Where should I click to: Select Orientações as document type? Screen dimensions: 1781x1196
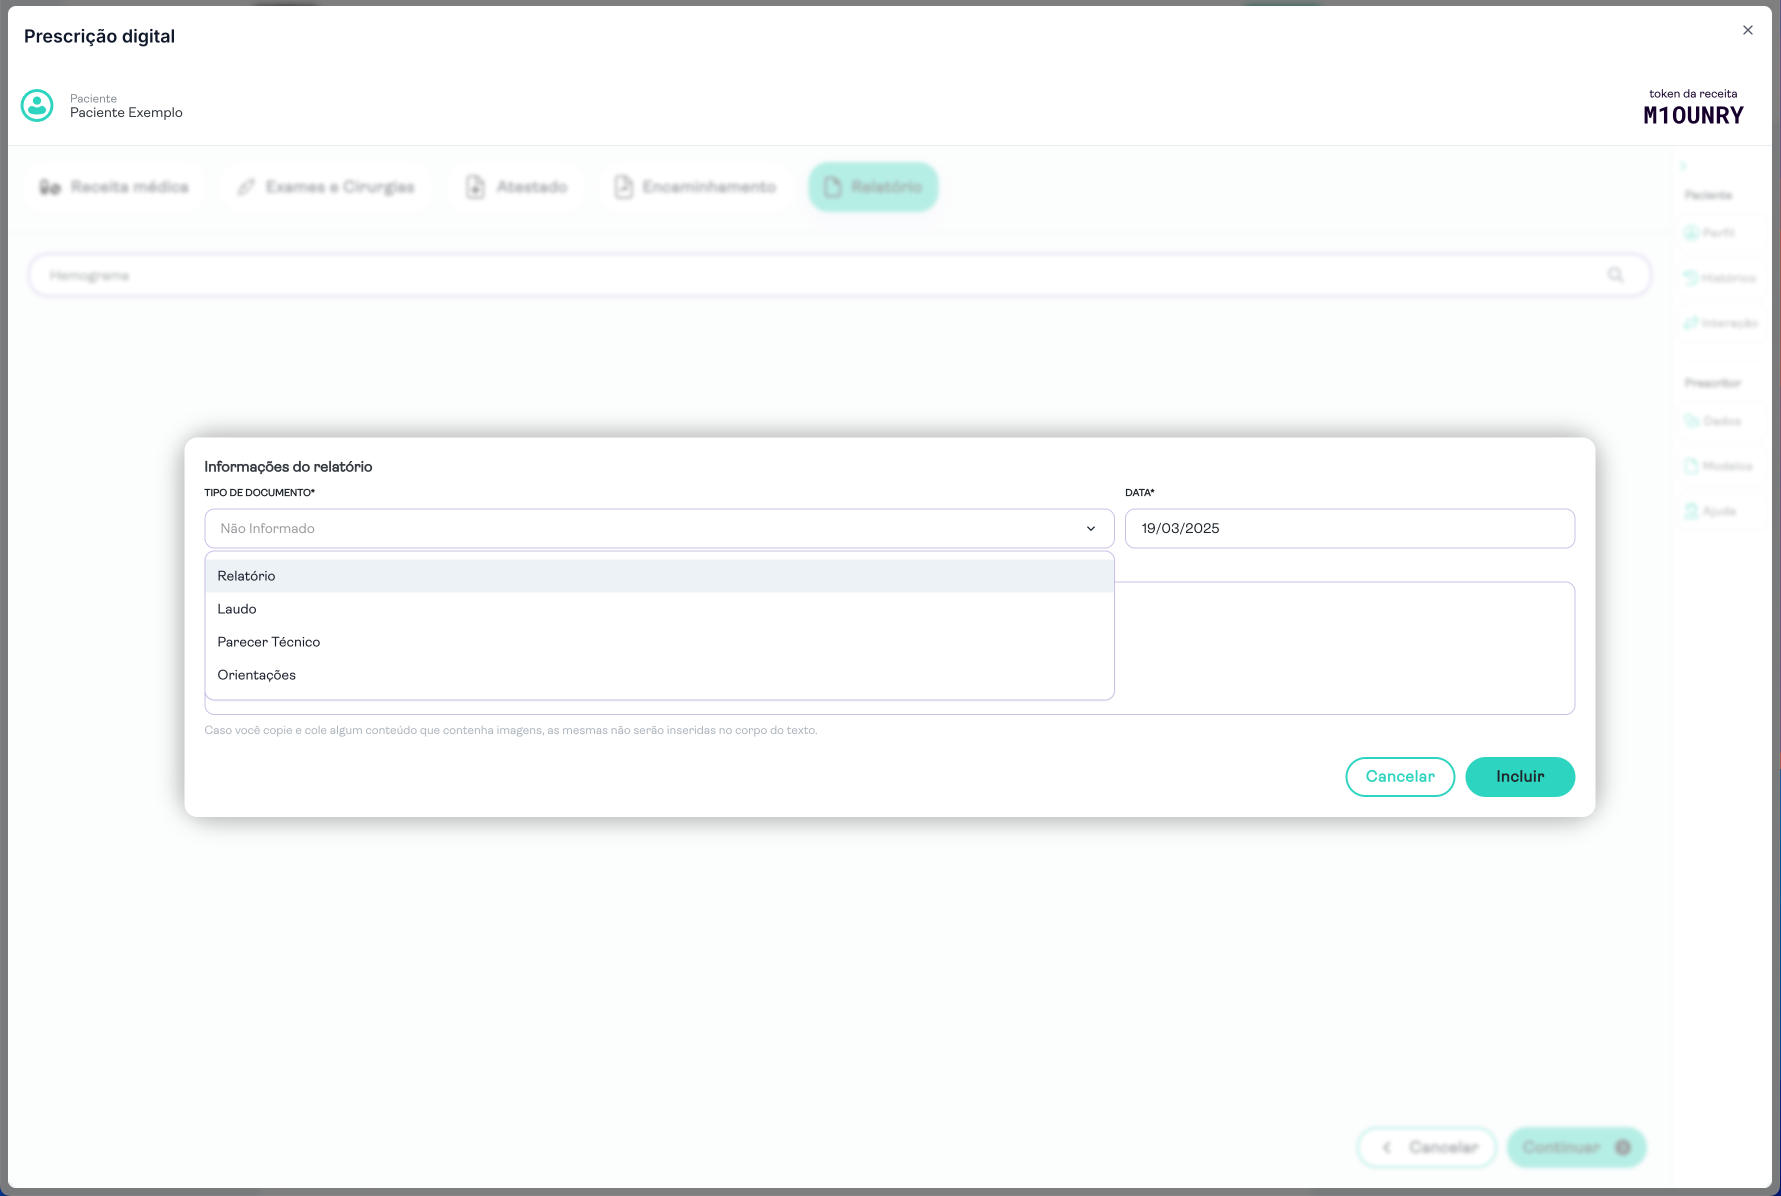pos(257,675)
